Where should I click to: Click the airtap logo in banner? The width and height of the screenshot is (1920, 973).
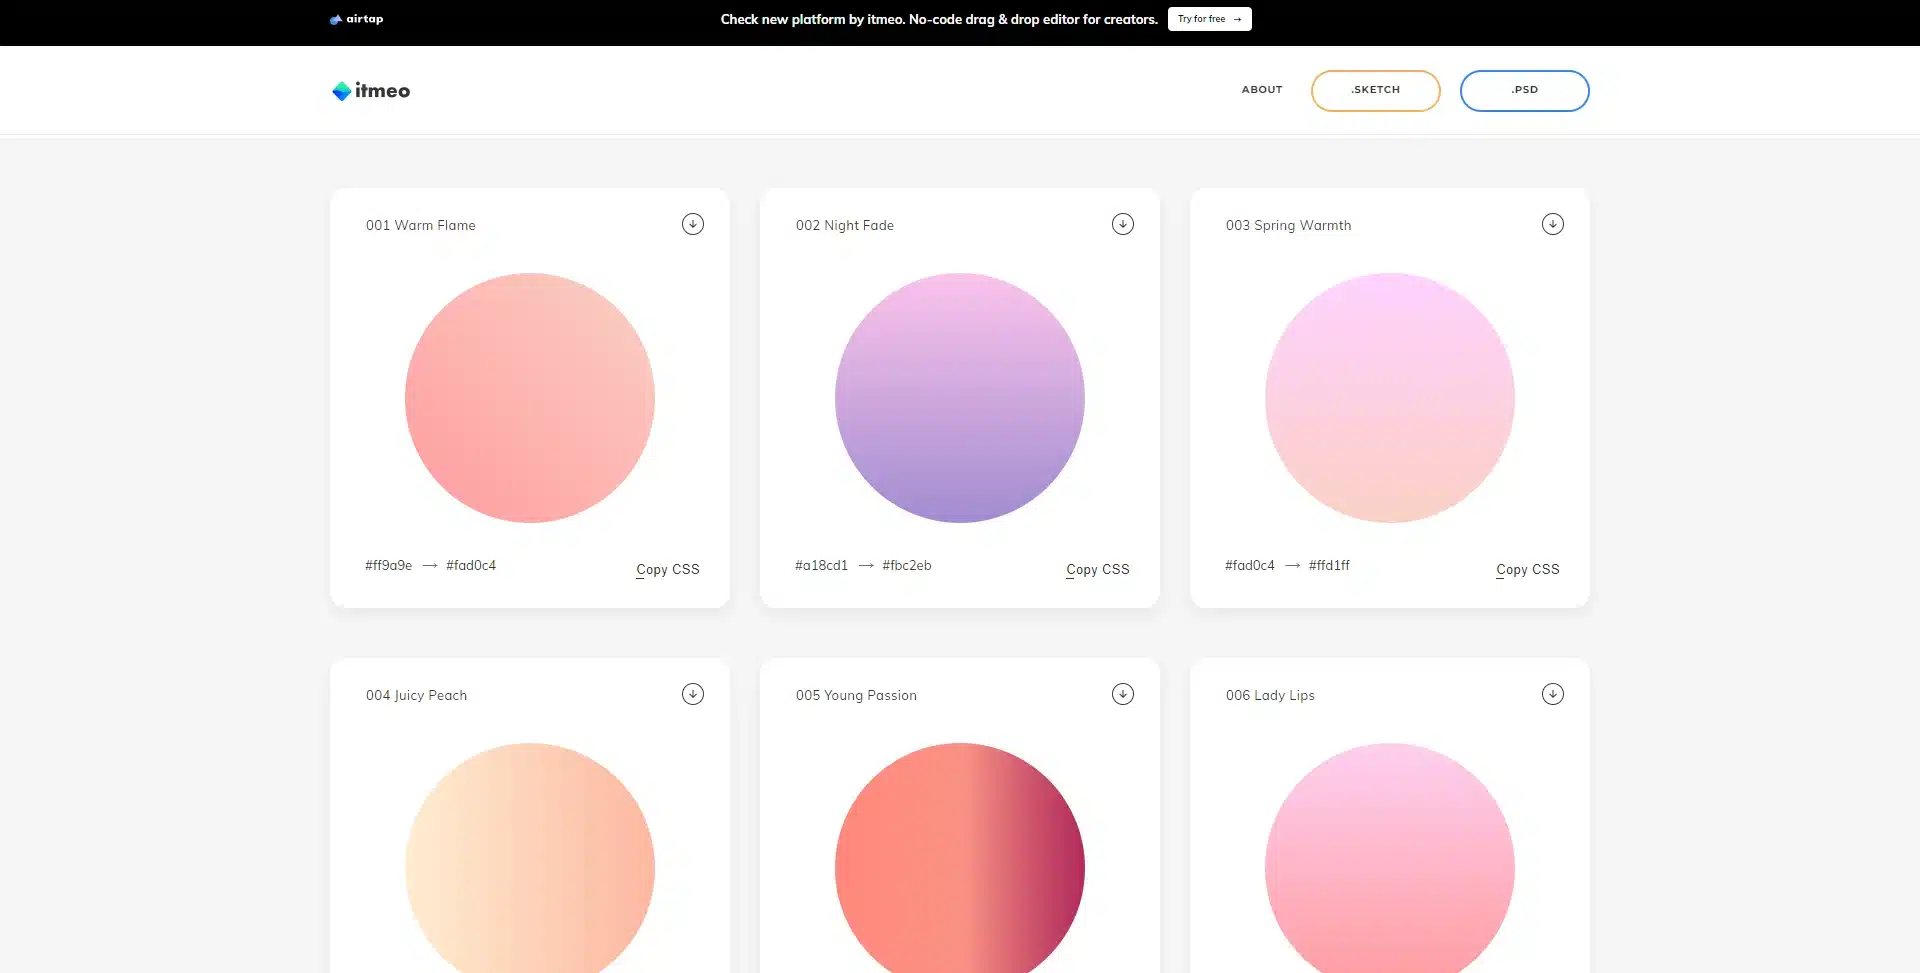[357, 19]
